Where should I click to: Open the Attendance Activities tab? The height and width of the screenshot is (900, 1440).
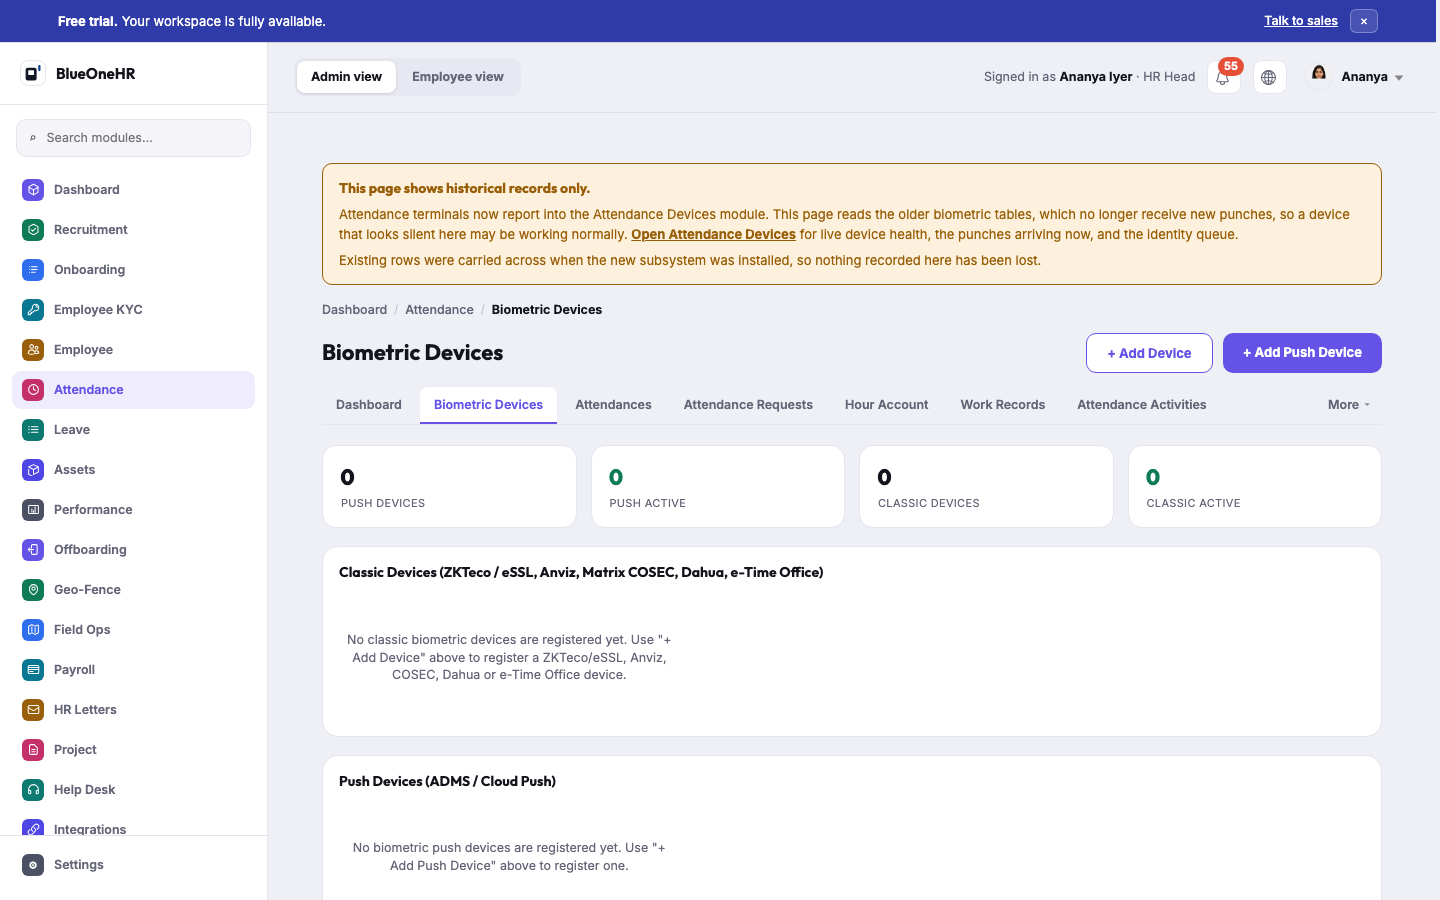pos(1142,405)
